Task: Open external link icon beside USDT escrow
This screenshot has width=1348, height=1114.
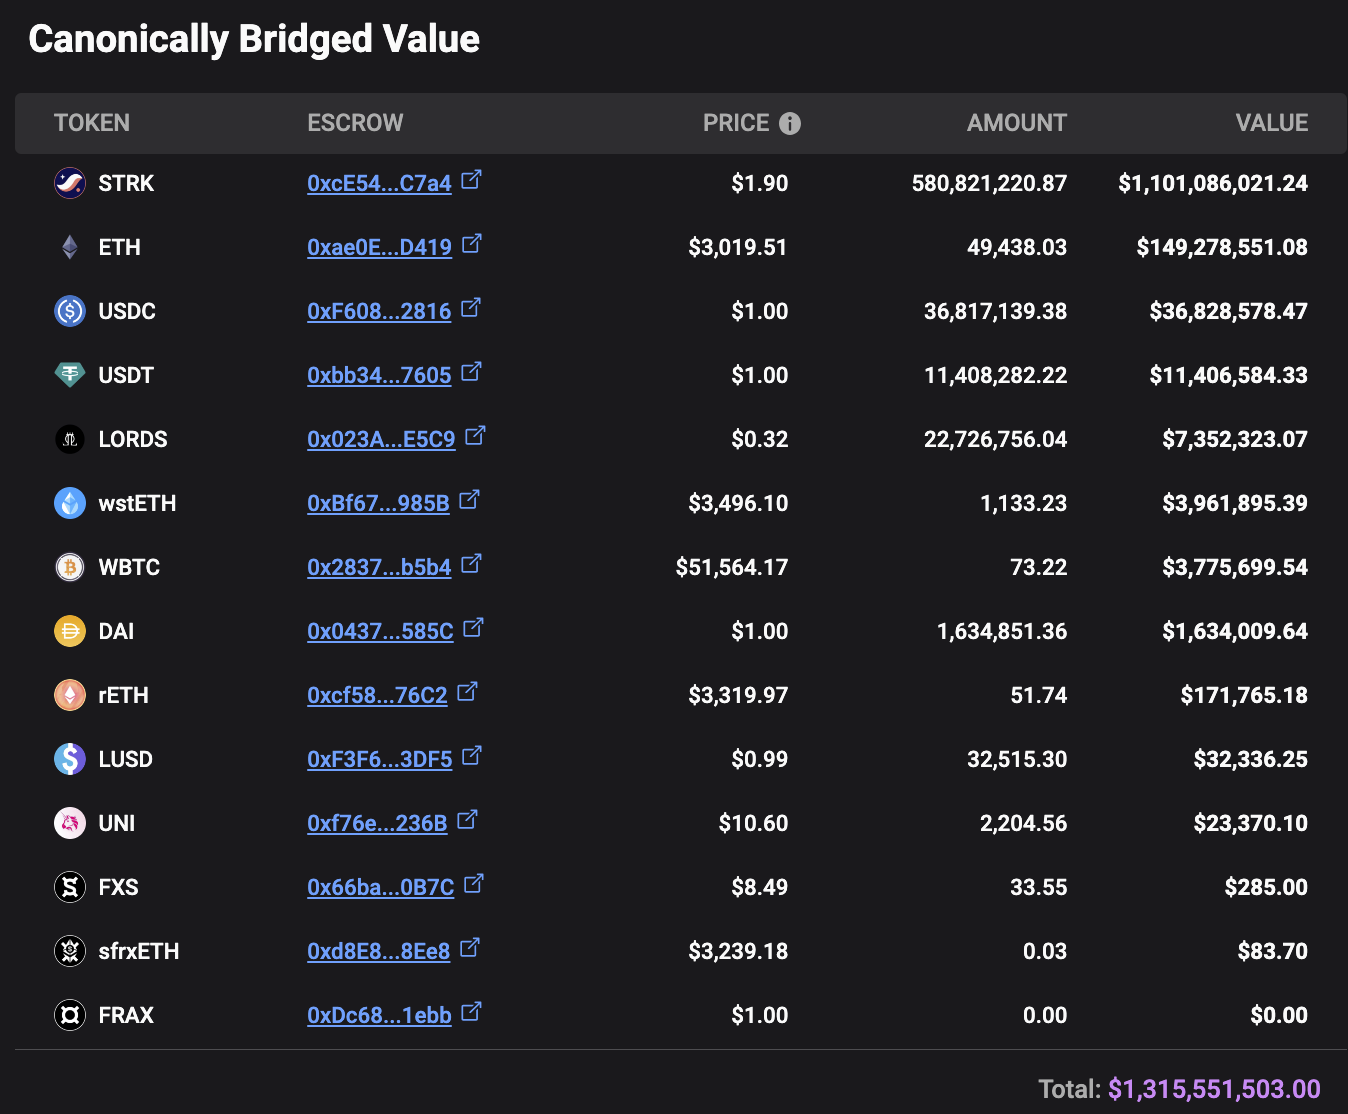Action: click(x=472, y=372)
